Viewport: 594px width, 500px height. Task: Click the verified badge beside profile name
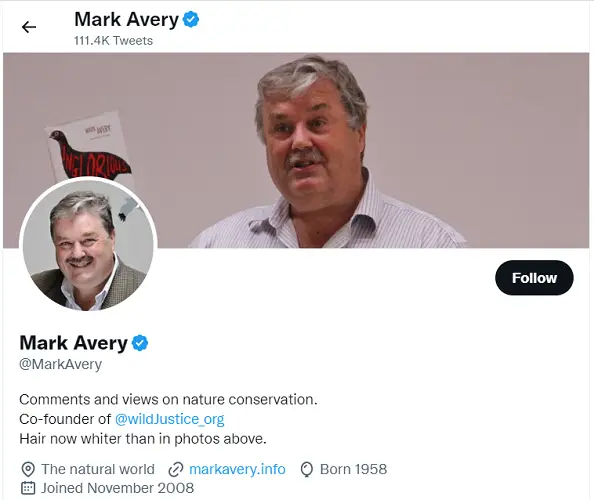[x=140, y=343]
